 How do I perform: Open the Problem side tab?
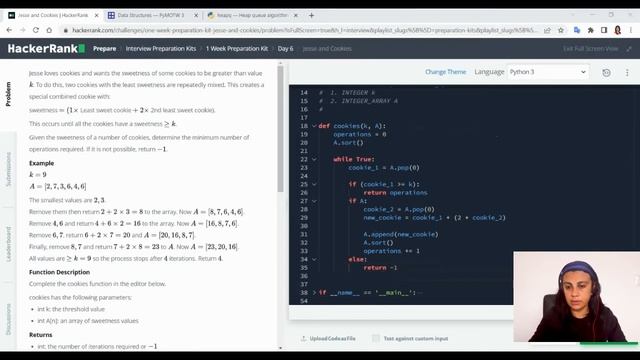coord(8,94)
